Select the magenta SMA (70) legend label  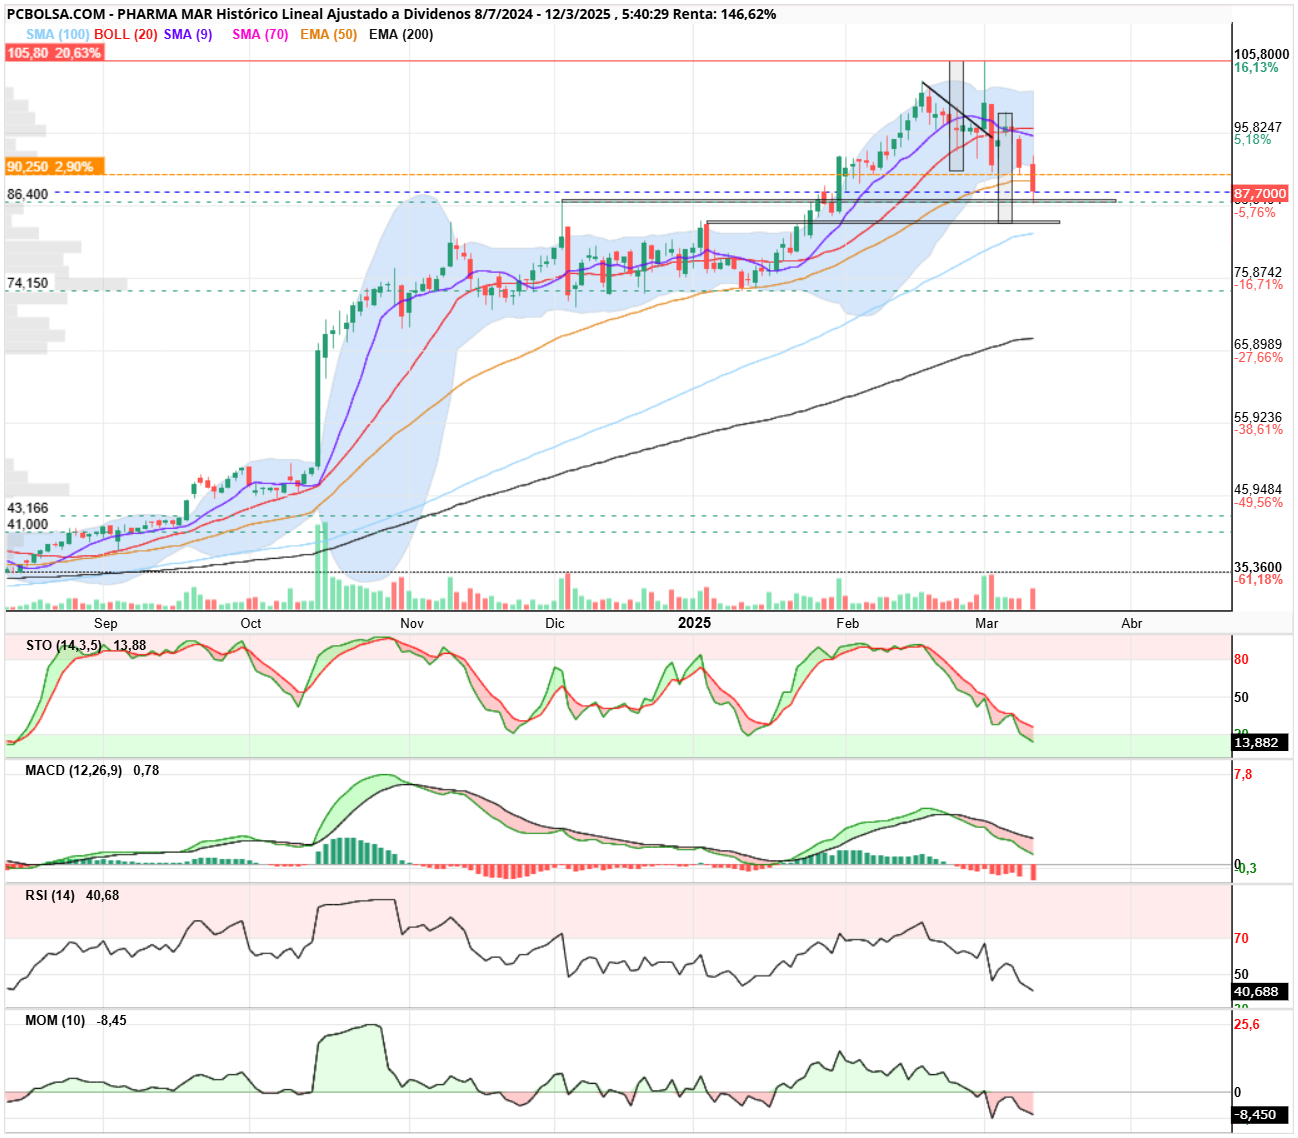(x=260, y=34)
